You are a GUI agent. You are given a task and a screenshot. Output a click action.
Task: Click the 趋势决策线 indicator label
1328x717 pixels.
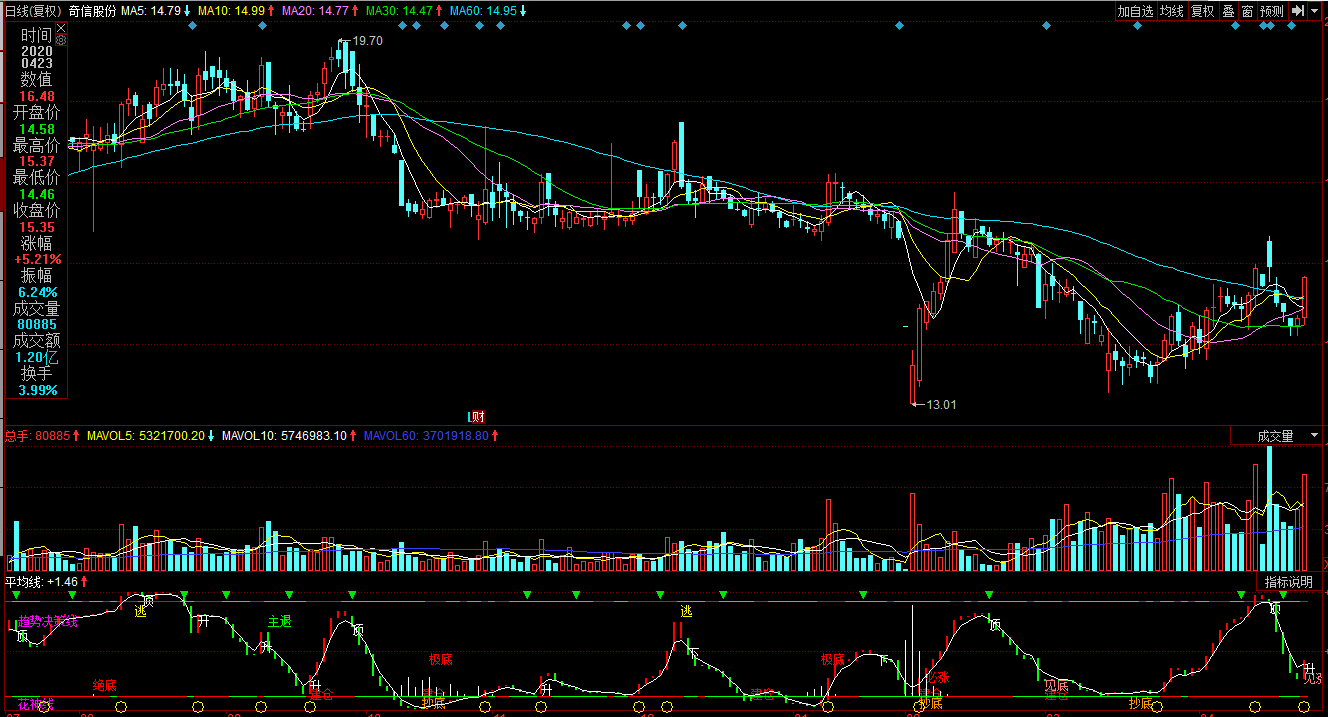coord(48,622)
